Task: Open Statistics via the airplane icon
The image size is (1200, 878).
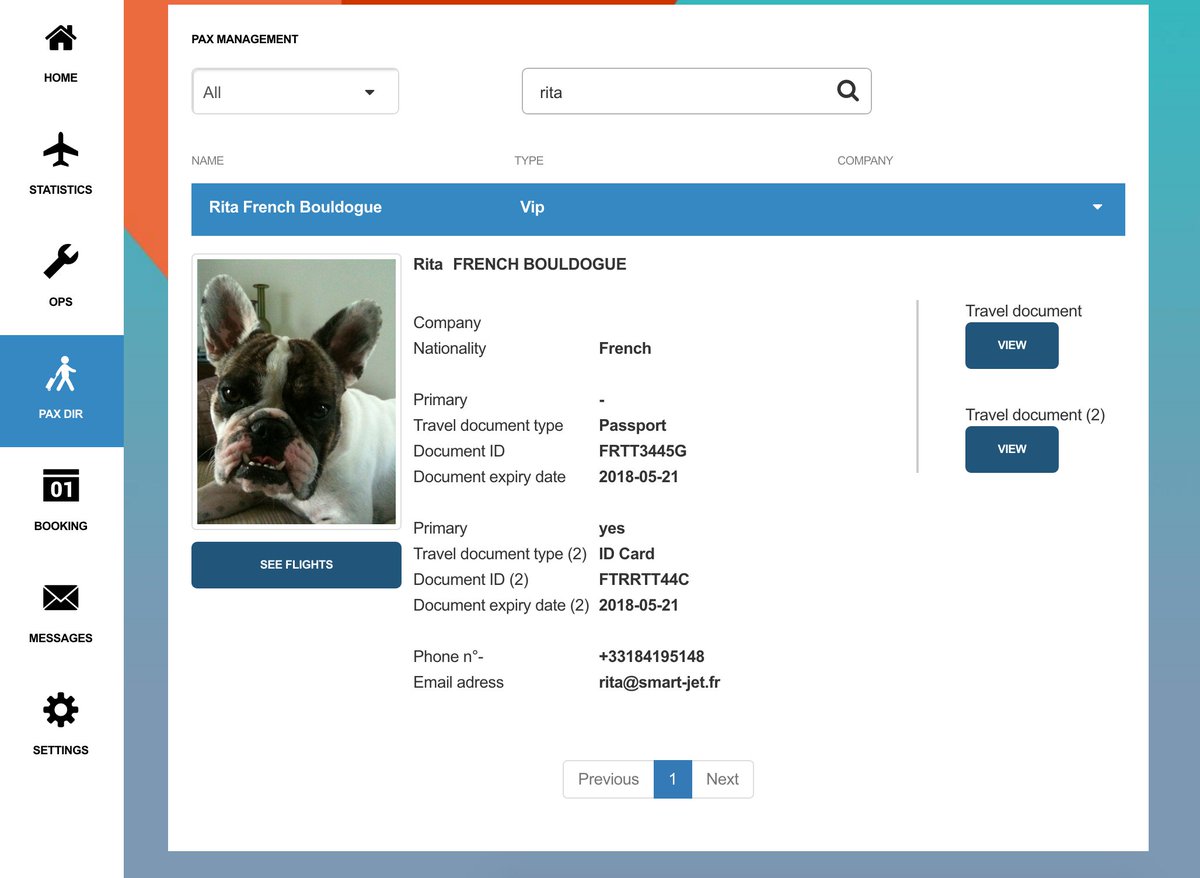Action: (61, 150)
